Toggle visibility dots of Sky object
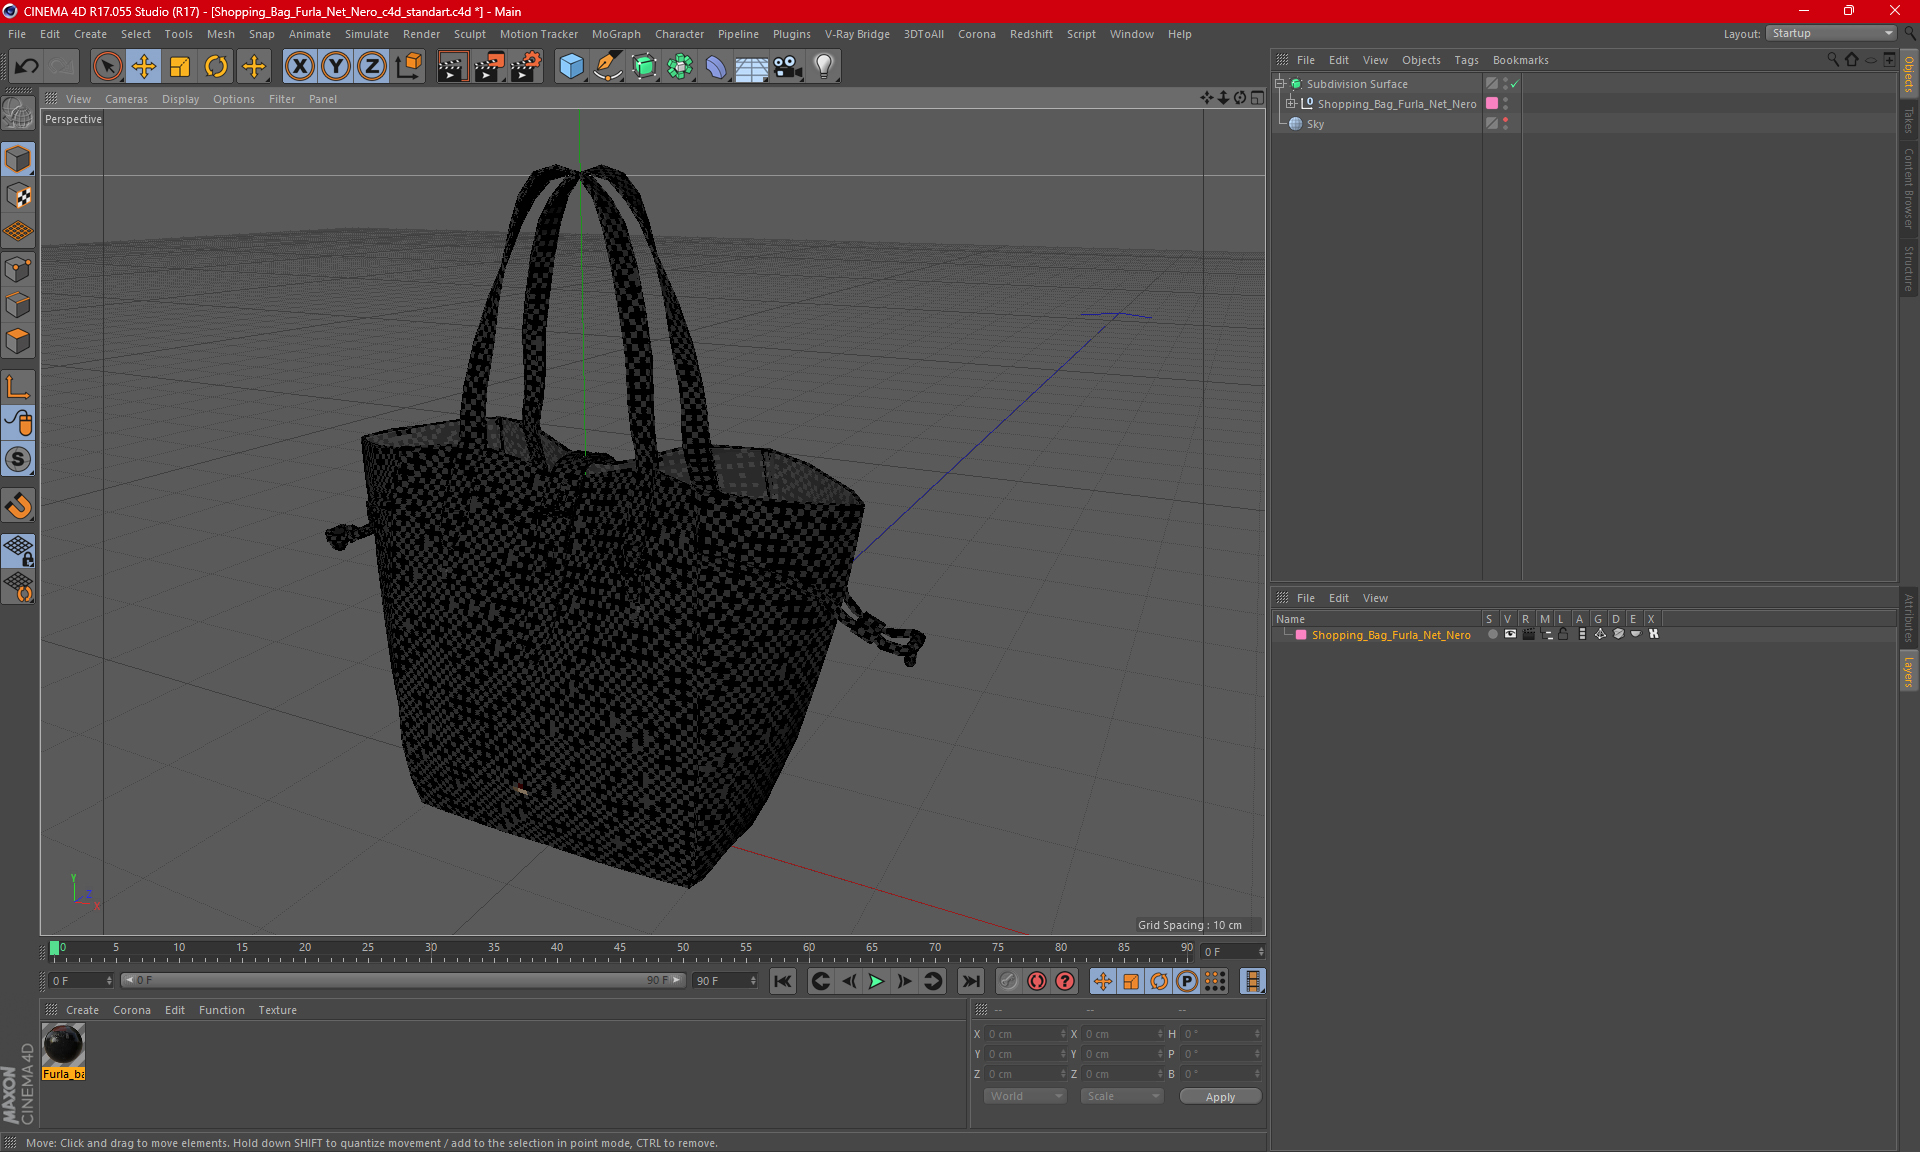This screenshot has width=1920, height=1152. (x=1505, y=124)
